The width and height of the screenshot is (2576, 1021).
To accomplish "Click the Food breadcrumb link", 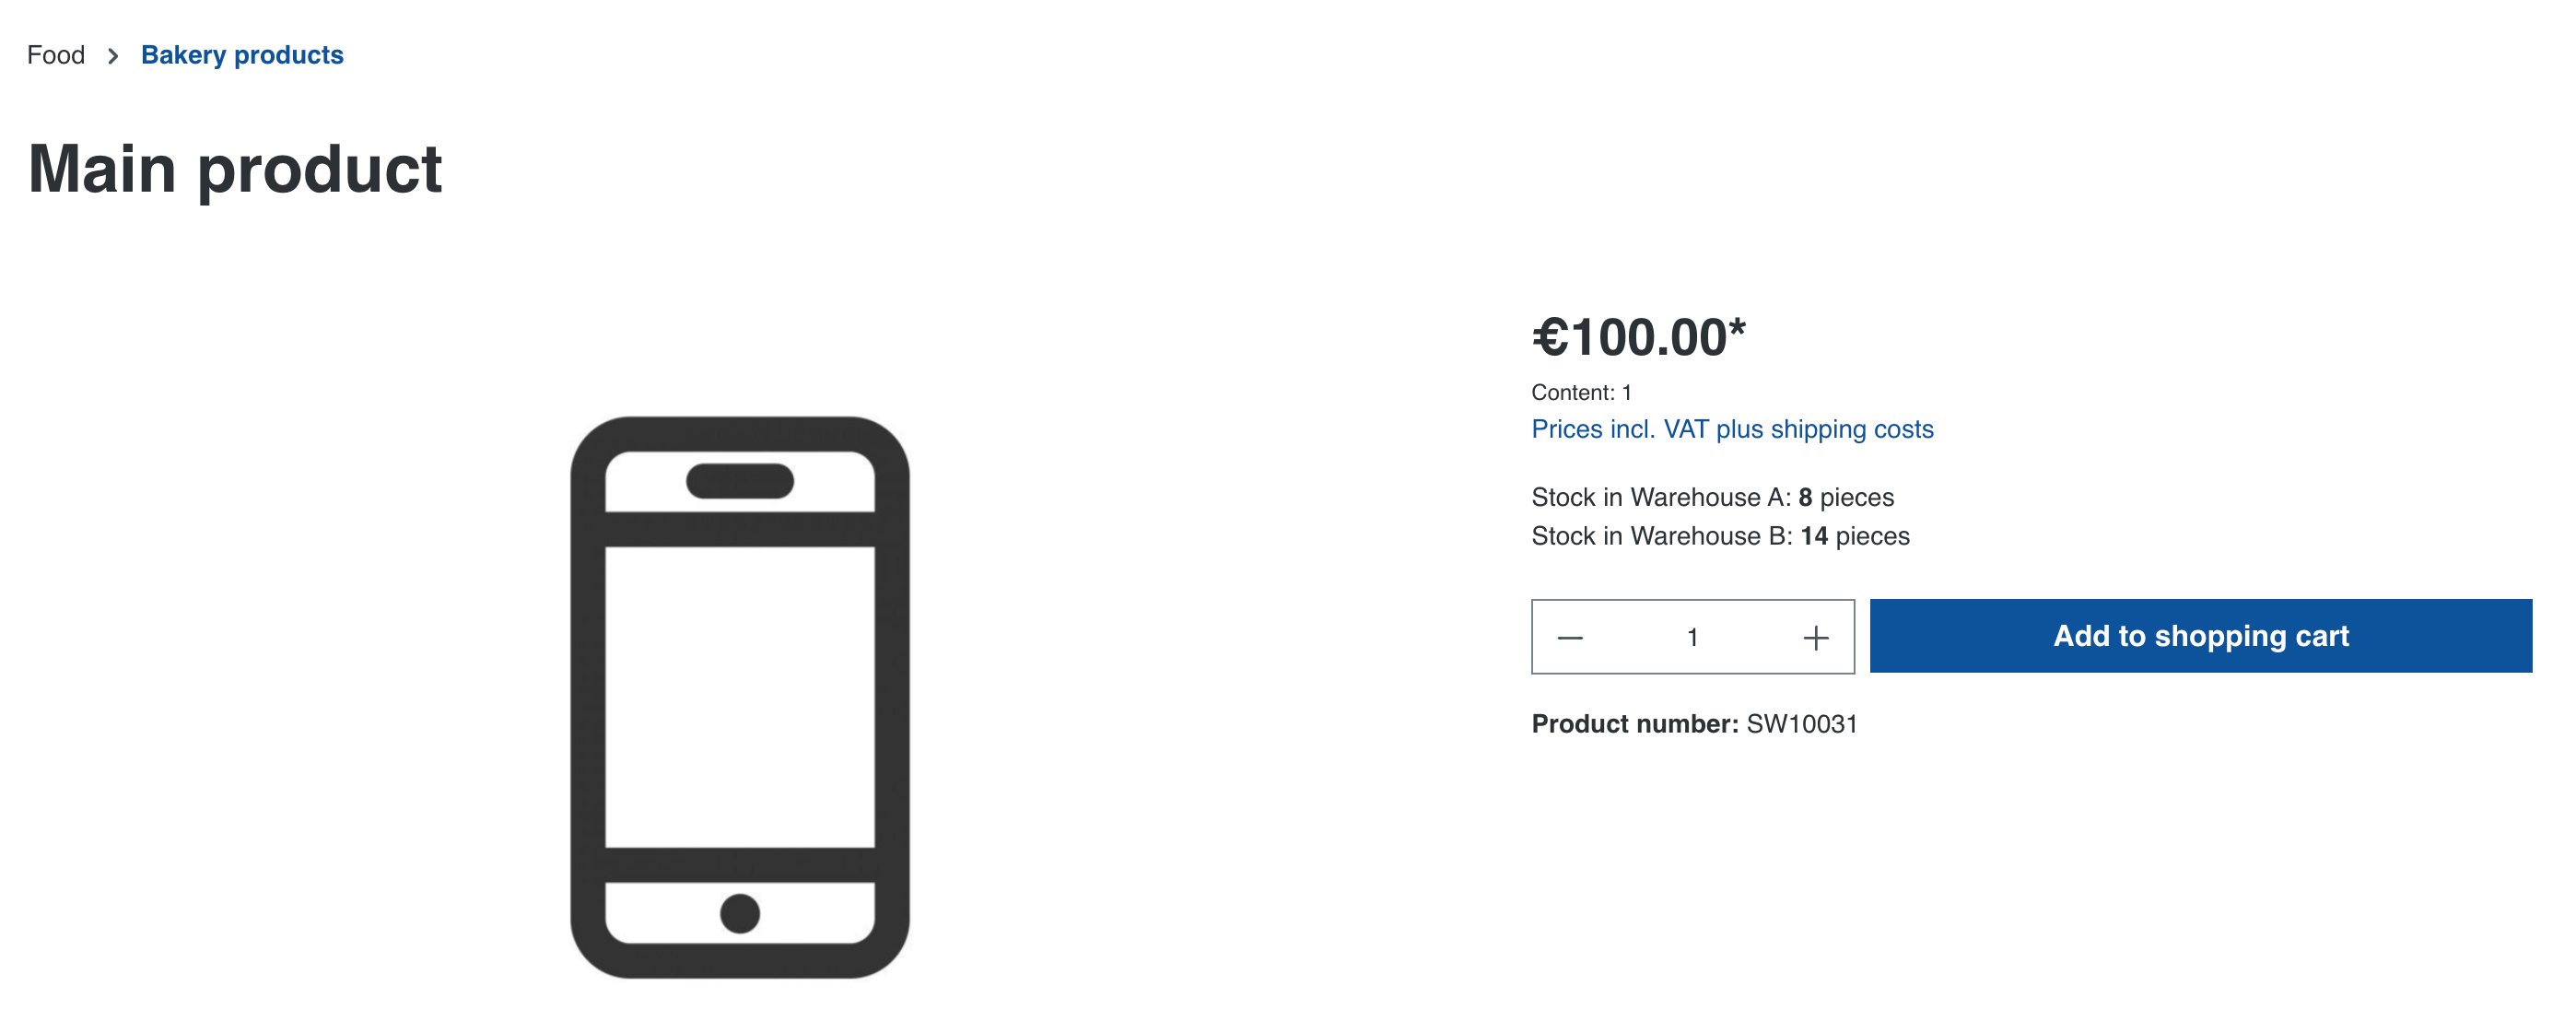I will click(x=56, y=55).
